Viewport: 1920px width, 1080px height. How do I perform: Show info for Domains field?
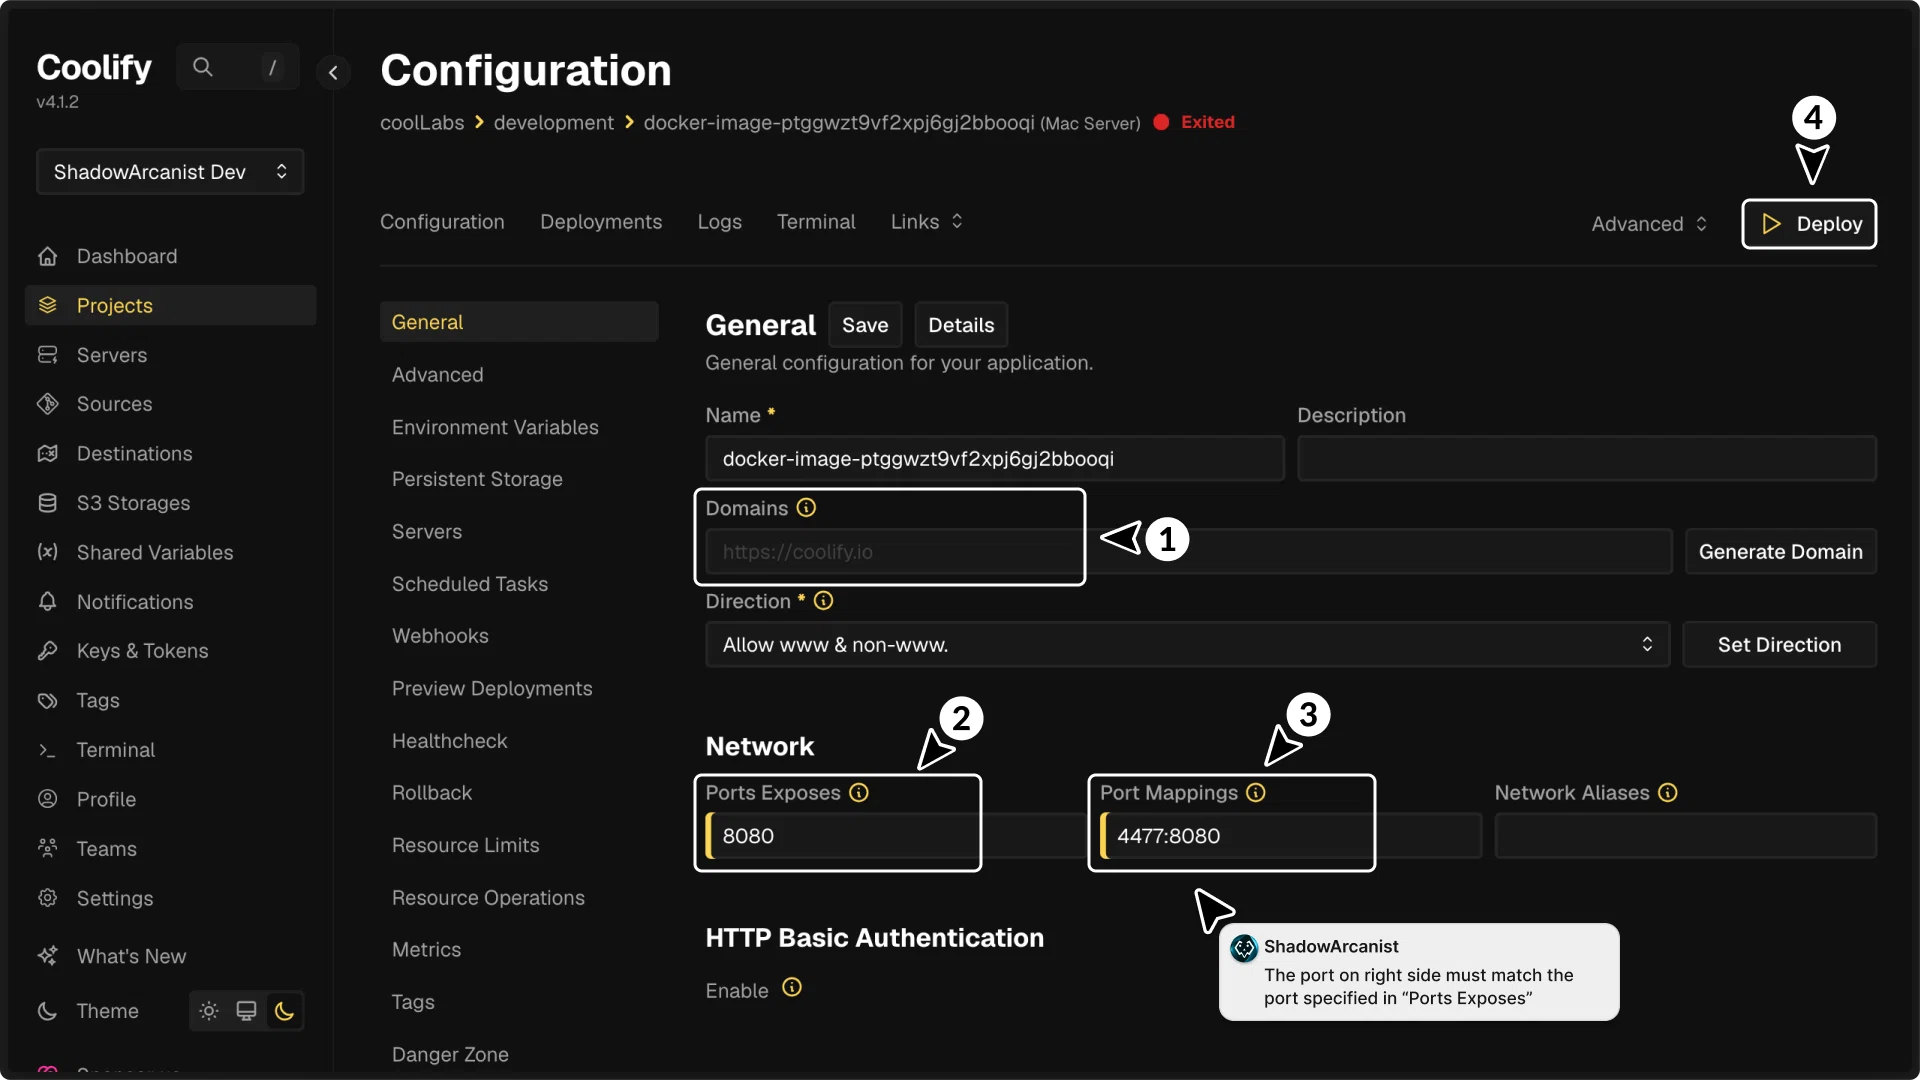point(806,508)
